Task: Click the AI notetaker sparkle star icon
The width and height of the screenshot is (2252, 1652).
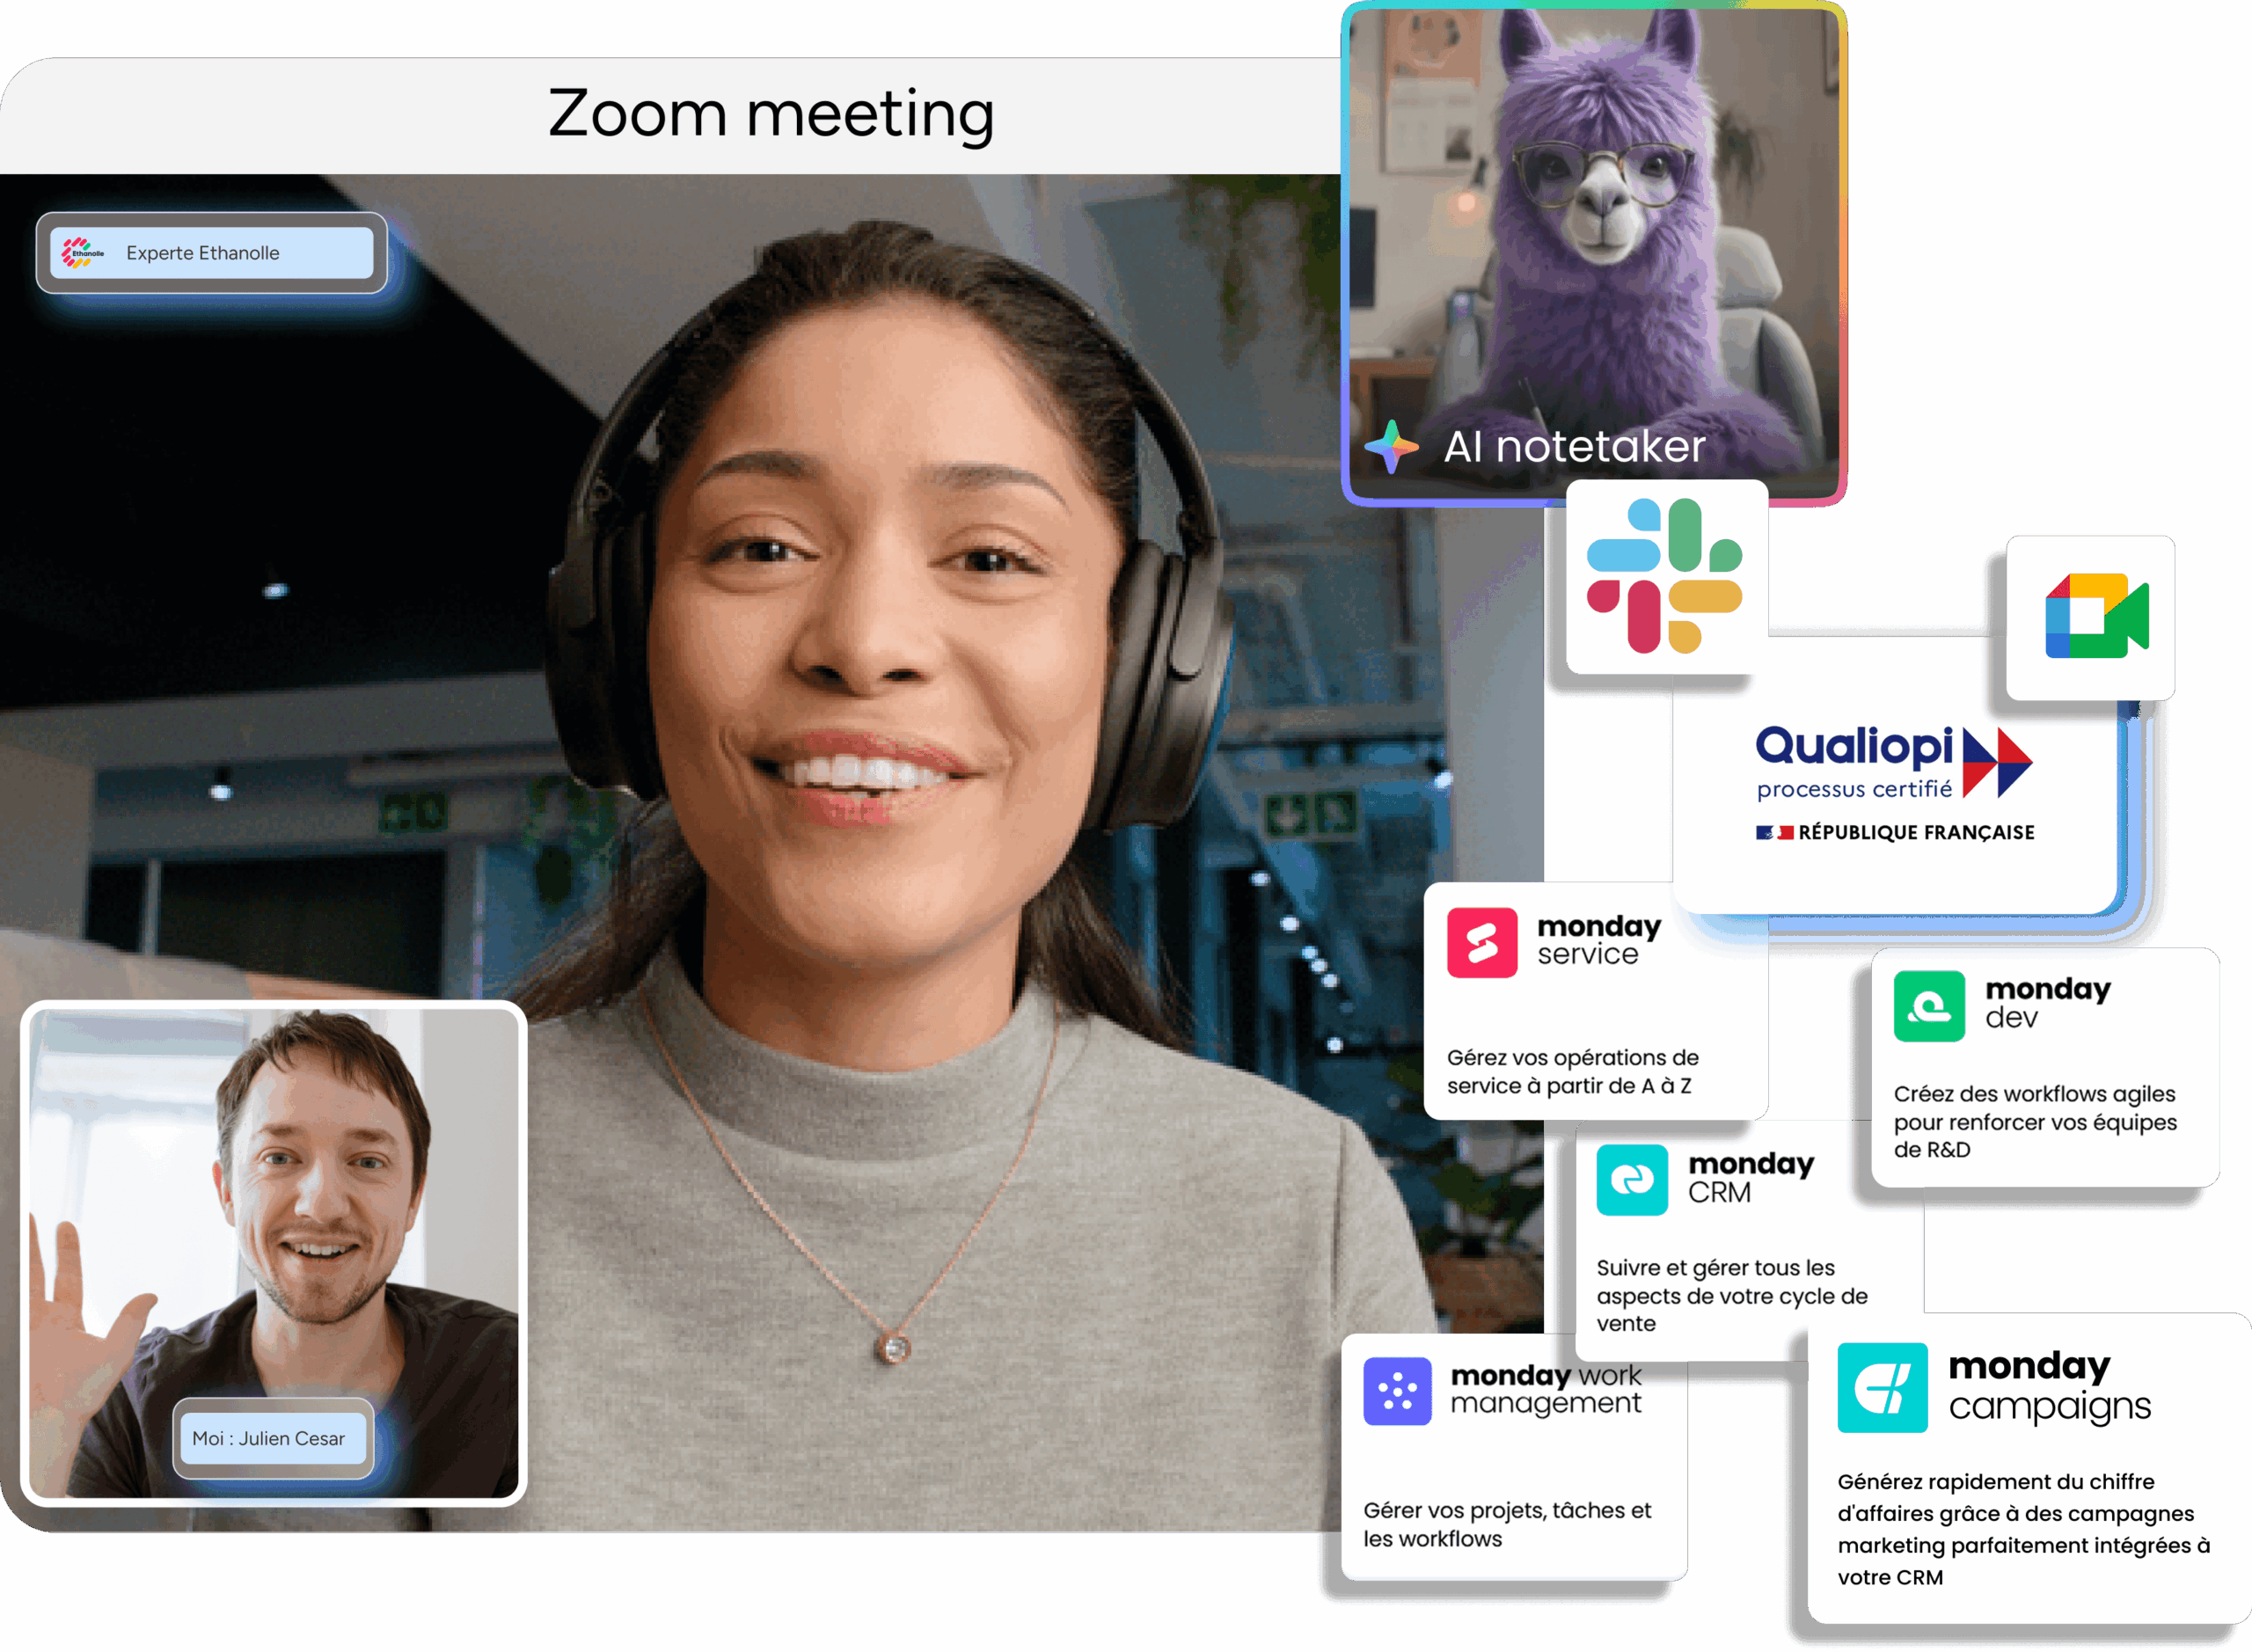Action: pyautogui.click(x=1391, y=446)
